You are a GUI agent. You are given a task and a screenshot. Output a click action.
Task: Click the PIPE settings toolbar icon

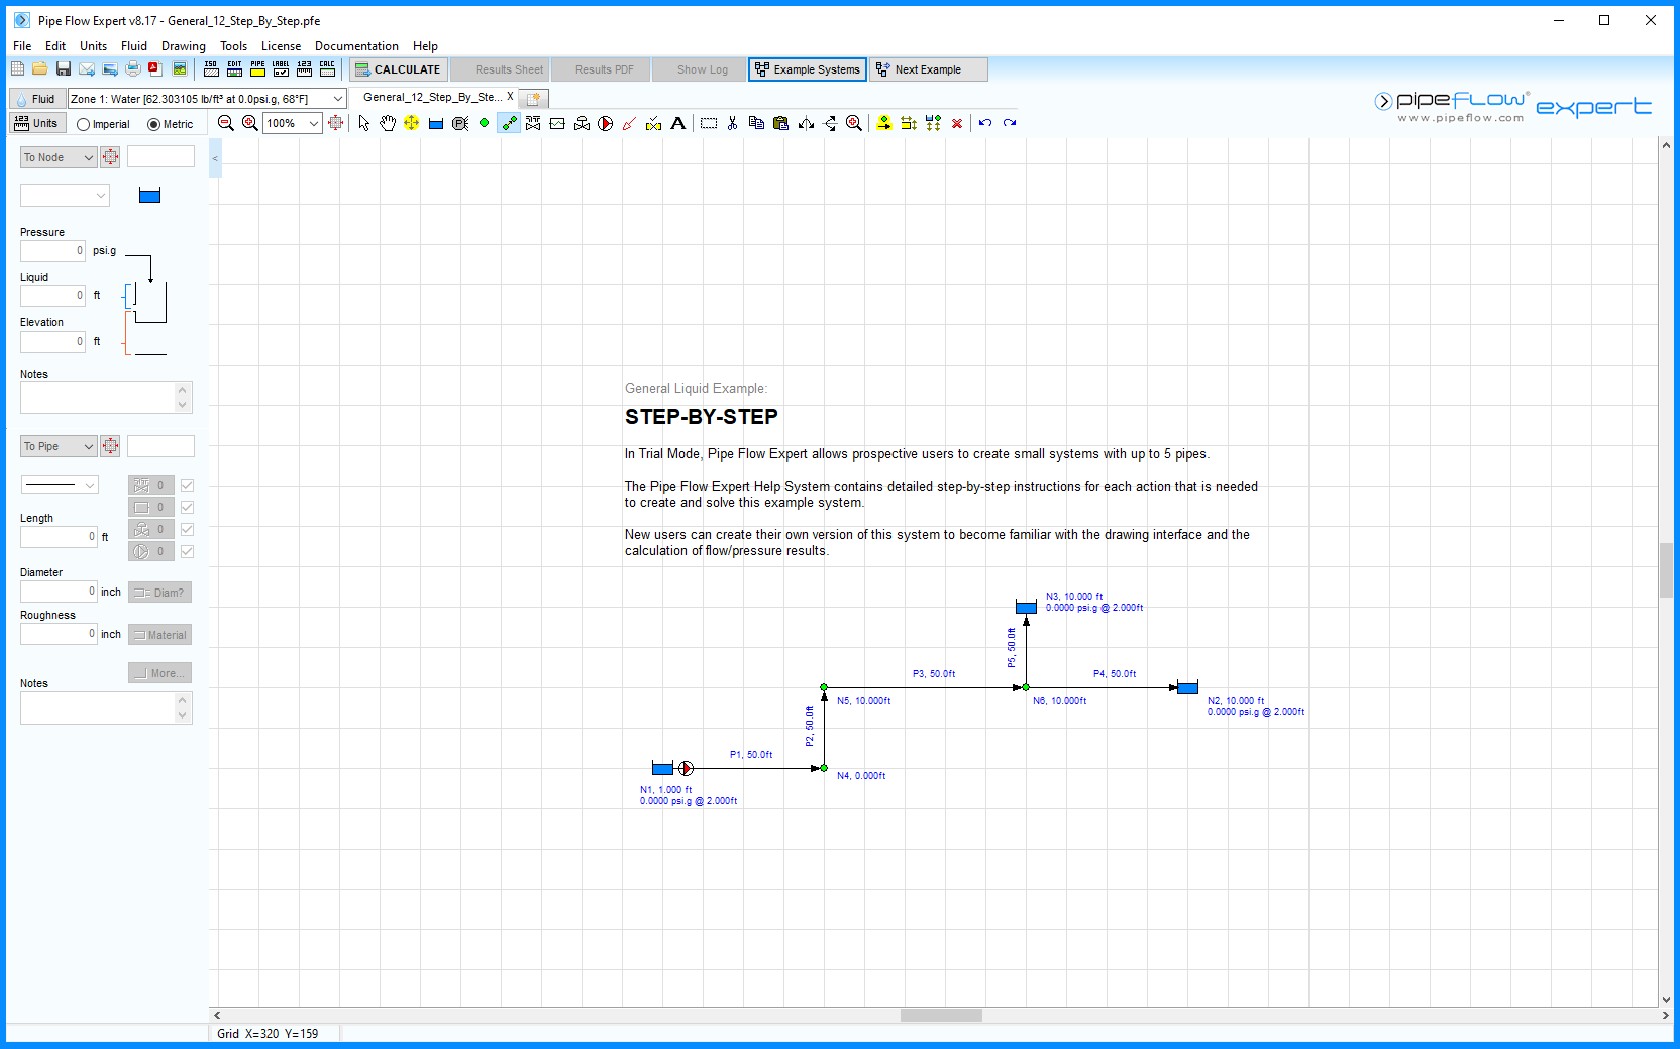click(257, 69)
